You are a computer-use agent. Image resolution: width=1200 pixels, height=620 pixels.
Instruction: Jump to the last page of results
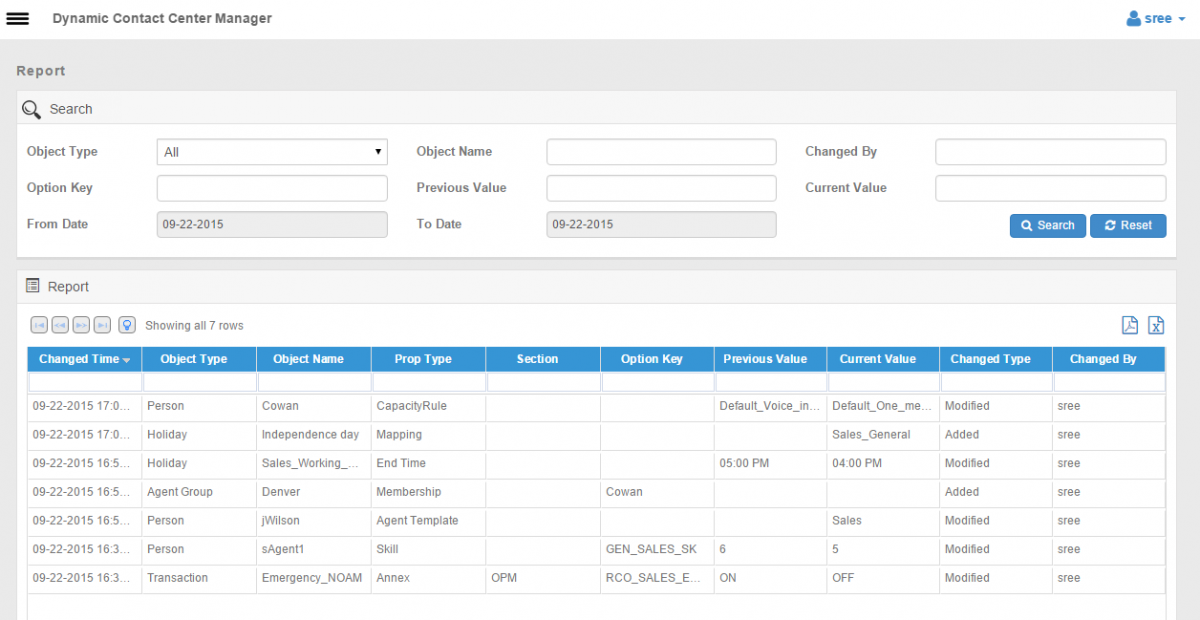pyautogui.click(x=102, y=325)
